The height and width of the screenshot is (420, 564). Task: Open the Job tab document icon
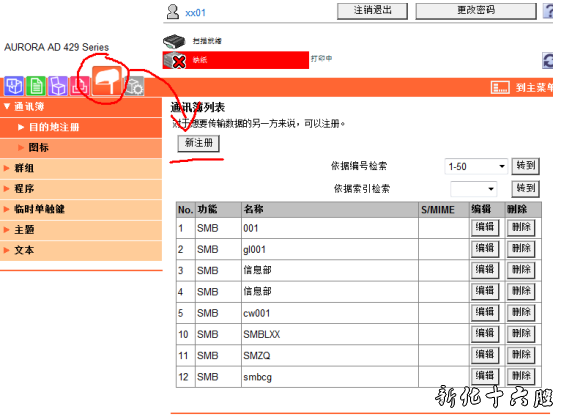pos(36,86)
